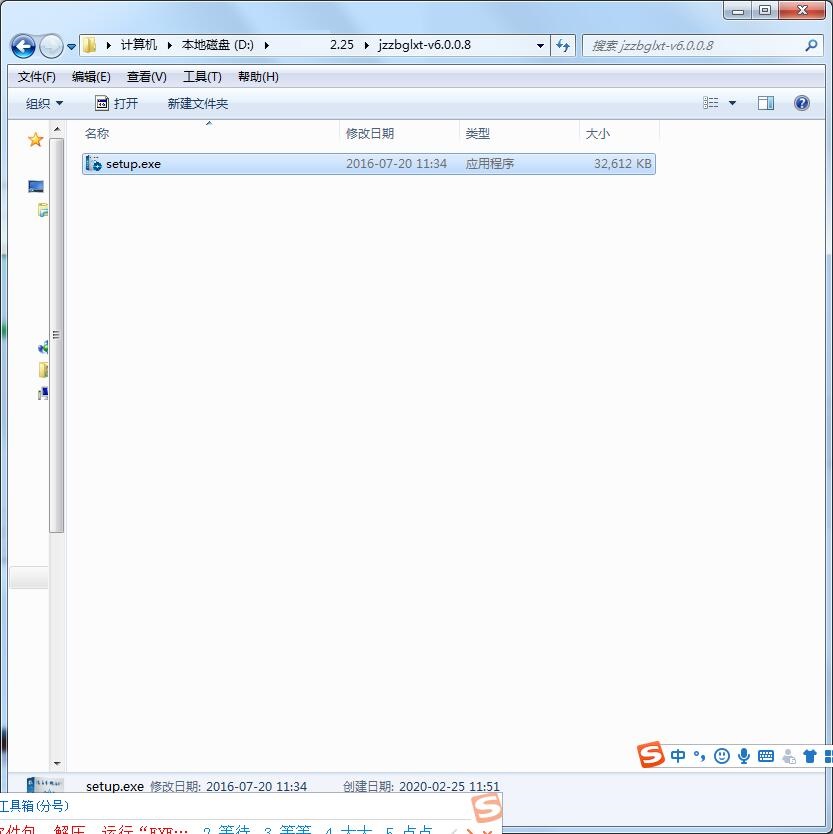Click the Sogou emoji smiley icon
Viewport: 833px width, 834px height.
(x=722, y=756)
